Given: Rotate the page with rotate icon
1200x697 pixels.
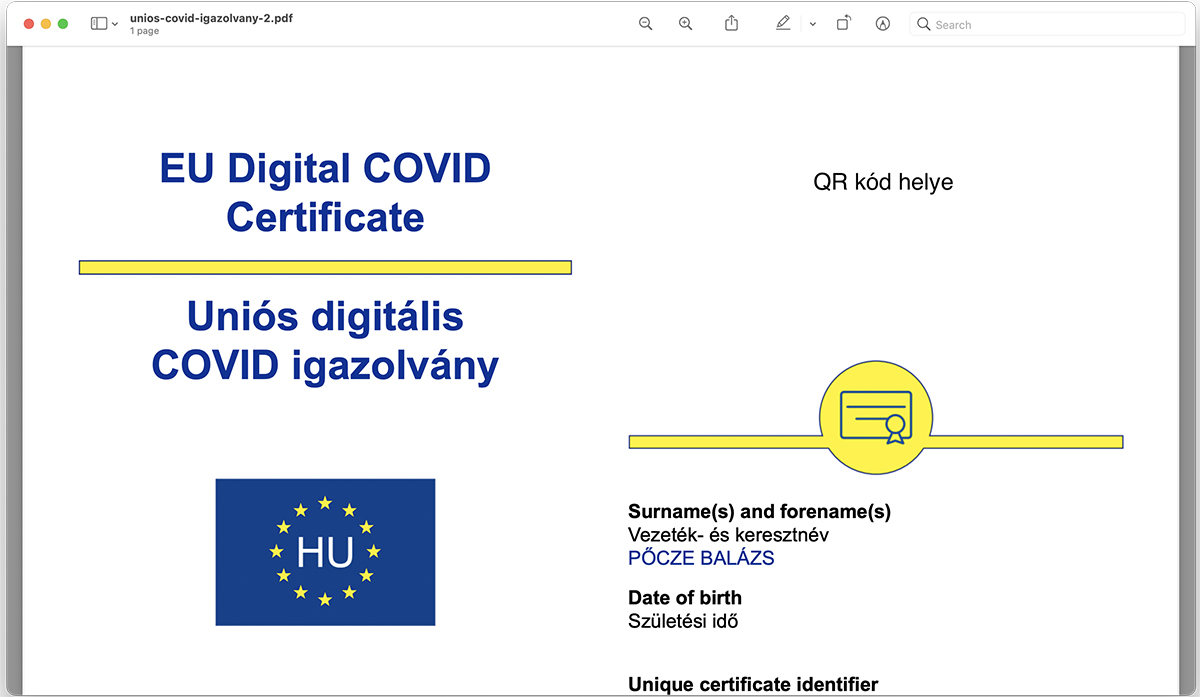Looking at the screenshot, I should coord(844,23).
